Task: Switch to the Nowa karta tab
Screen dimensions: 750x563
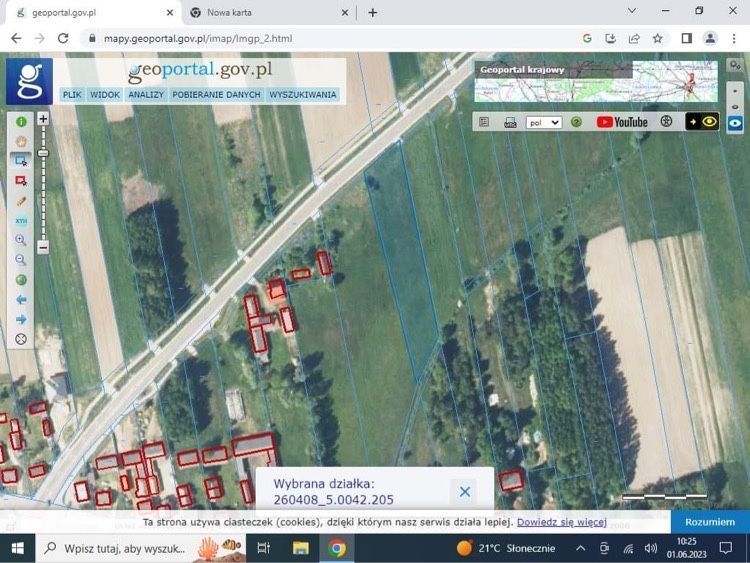Action: pyautogui.click(x=268, y=13)
